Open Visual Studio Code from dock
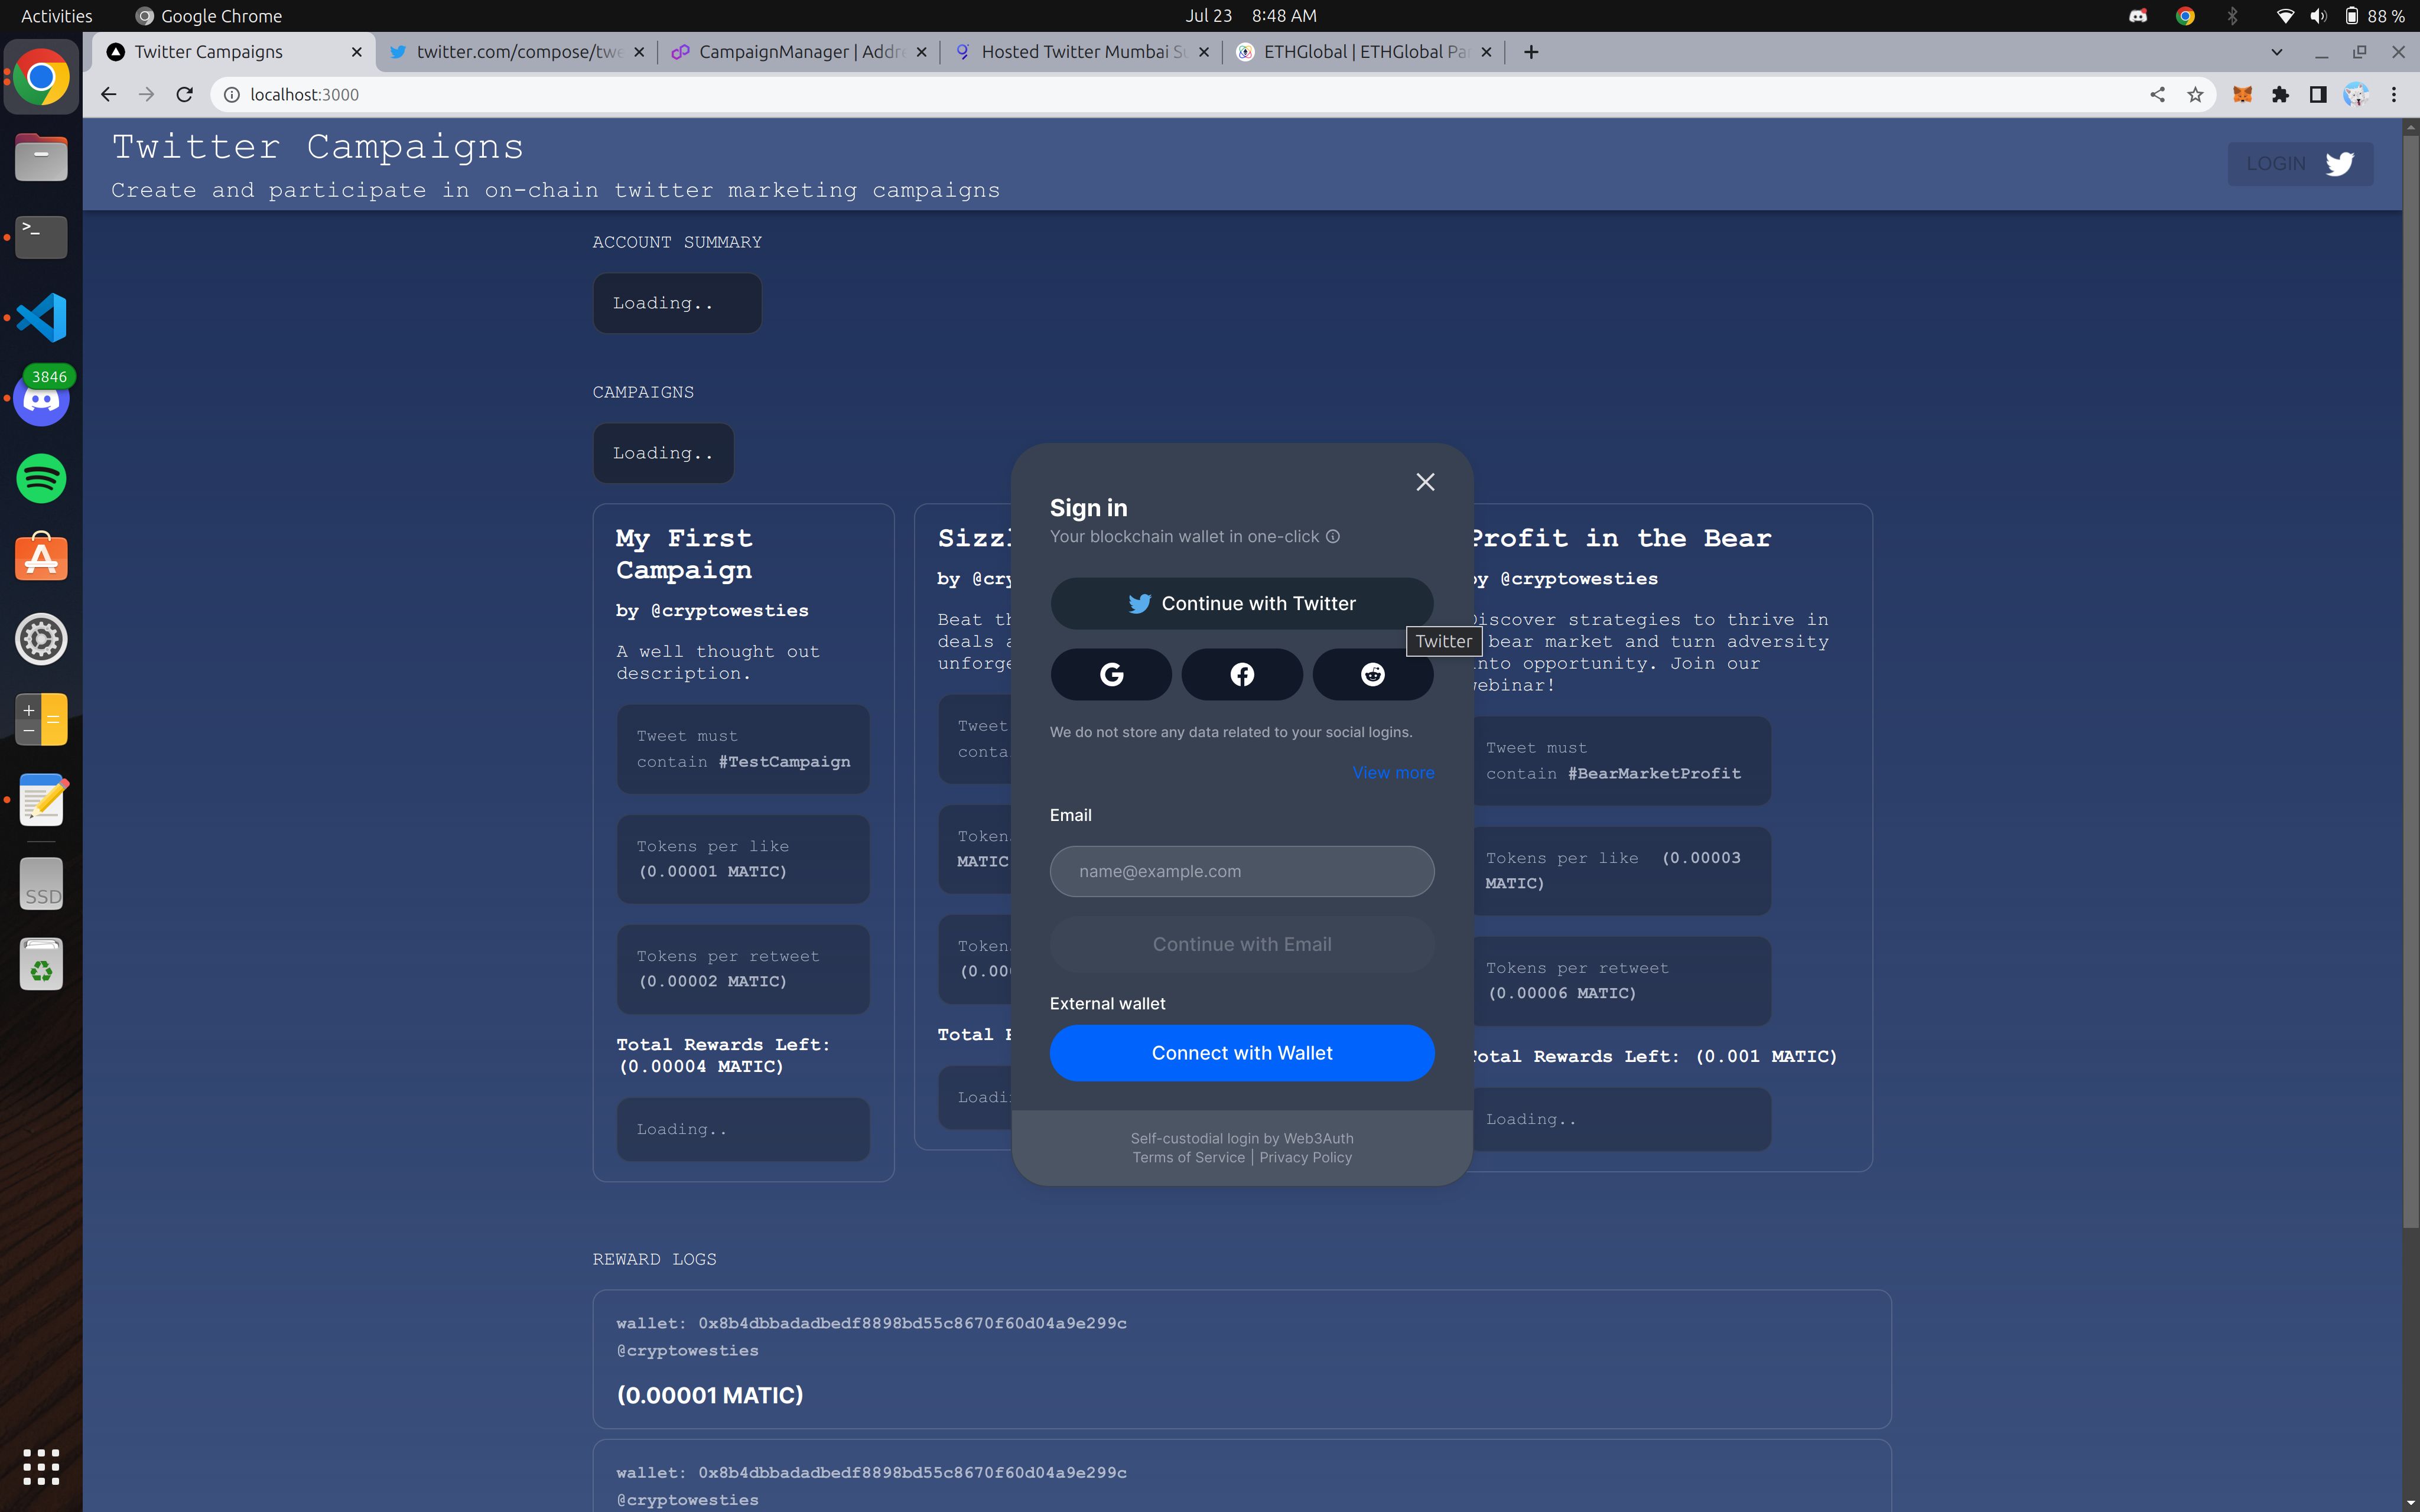This screenshot has width=2420, height=1512. [41, 318]
